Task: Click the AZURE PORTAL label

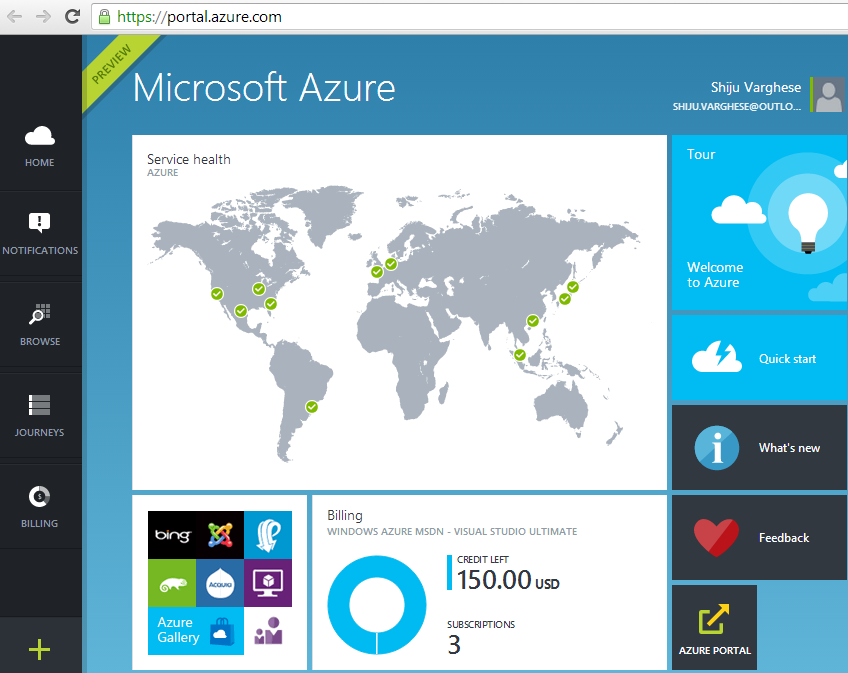Action: tap(714, 651)
